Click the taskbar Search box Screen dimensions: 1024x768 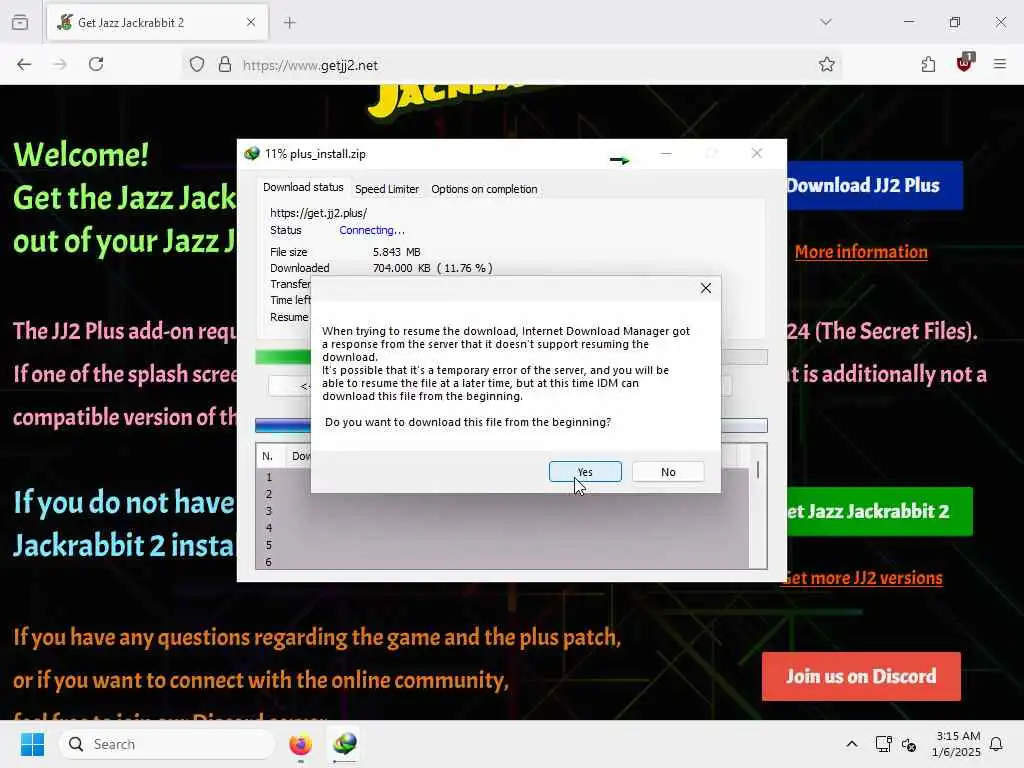pos(167,744)
